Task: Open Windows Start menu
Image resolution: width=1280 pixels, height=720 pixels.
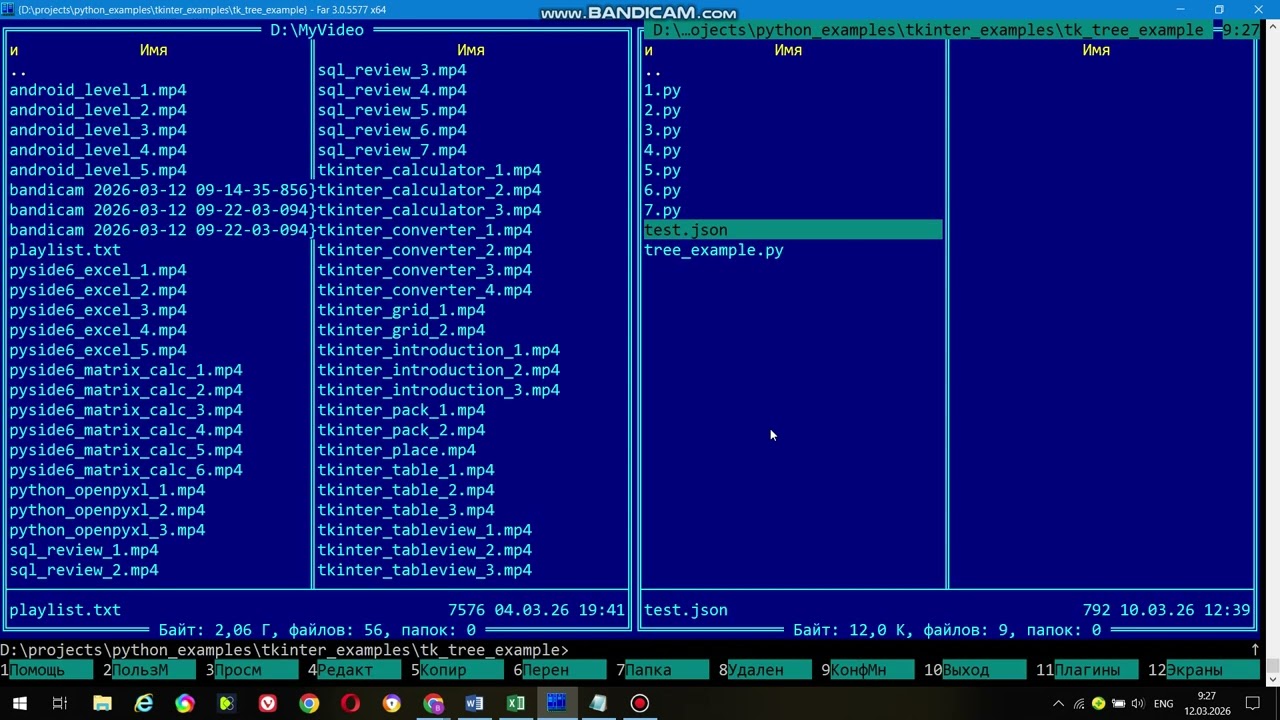Action: point(19,703)
